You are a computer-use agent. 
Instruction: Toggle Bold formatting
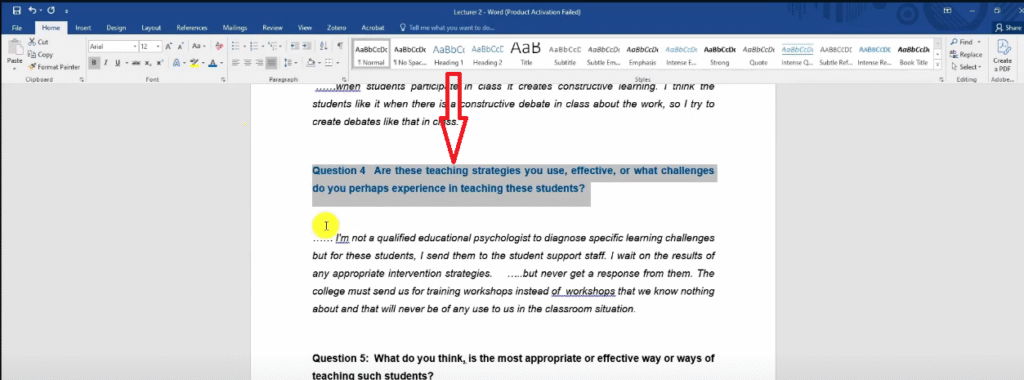(x=95, y=63)
